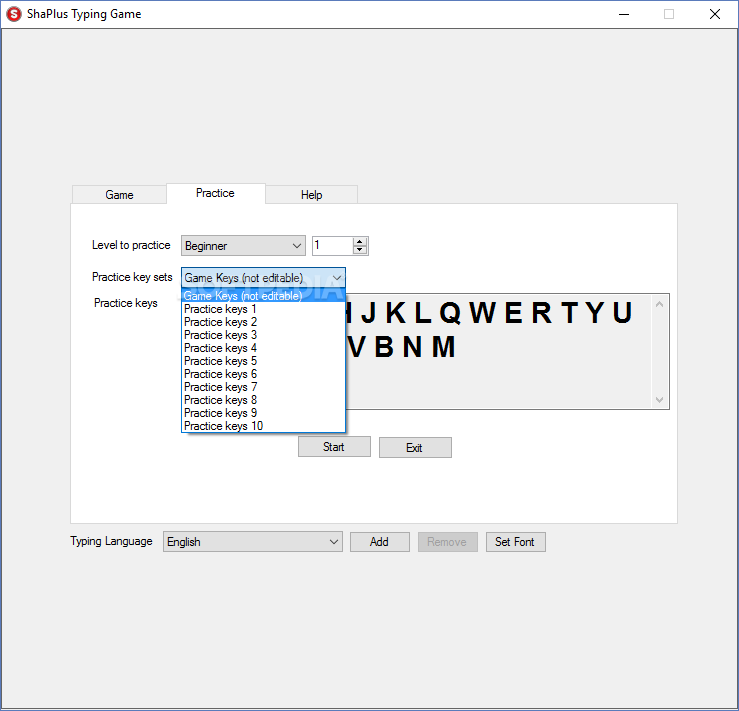Collapse the Practice key sets combo box

tap(263, 278)
